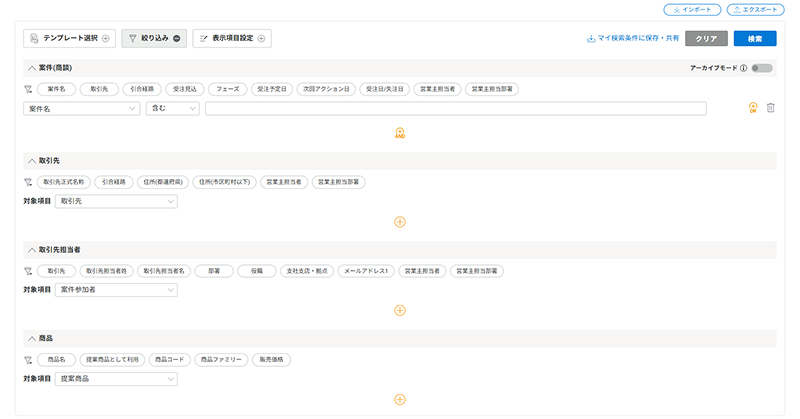This screenshot has height=419, width=800.
Task: Select the 次回アクション日 chip
Action: pyautogui.click(x=326, y=89)
